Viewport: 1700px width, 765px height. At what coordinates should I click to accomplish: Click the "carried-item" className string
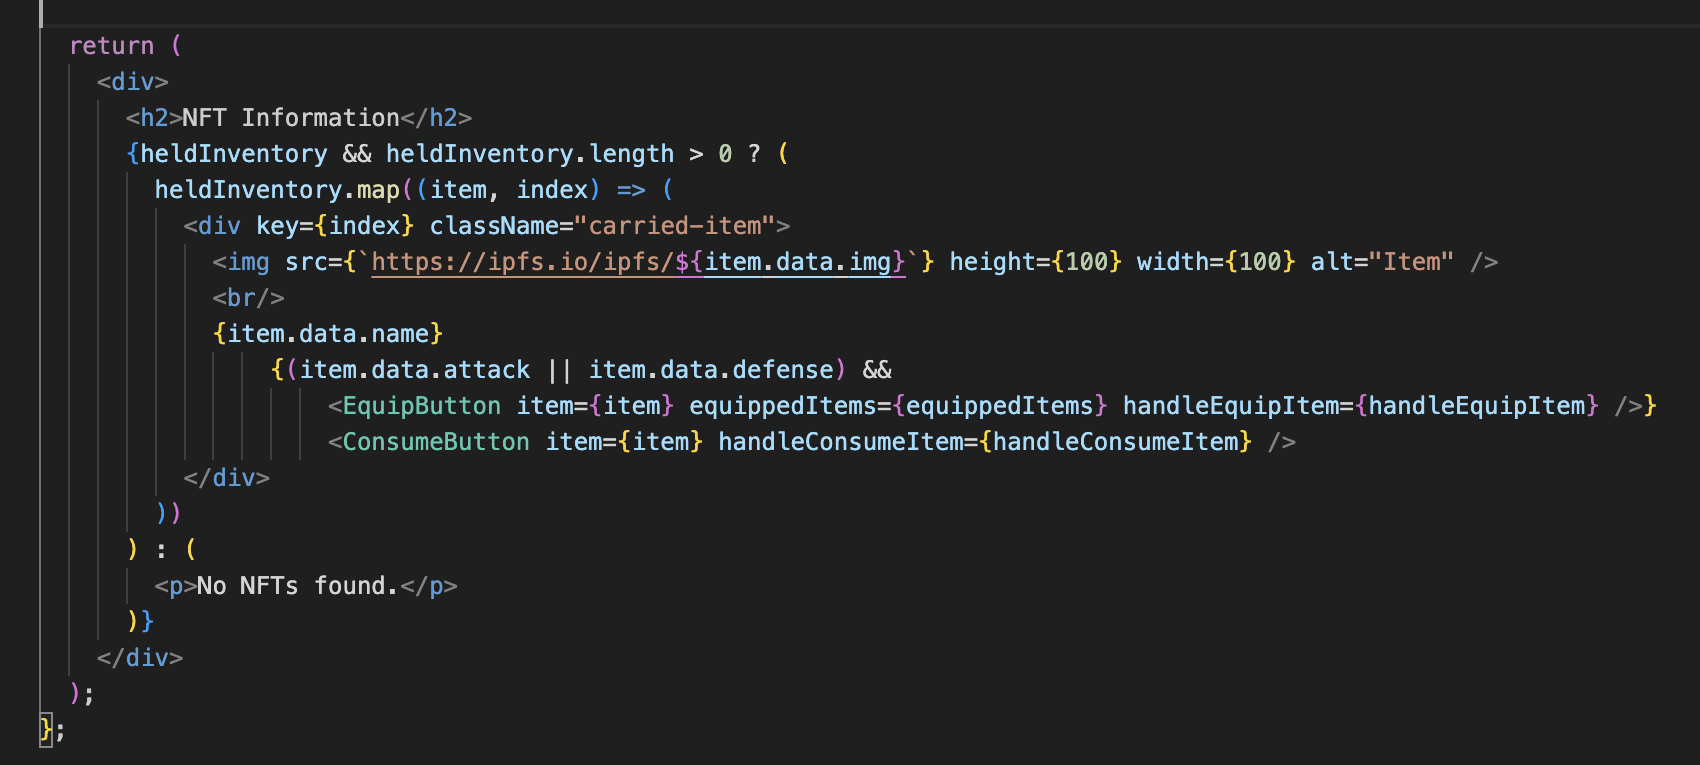coord(674,226)
